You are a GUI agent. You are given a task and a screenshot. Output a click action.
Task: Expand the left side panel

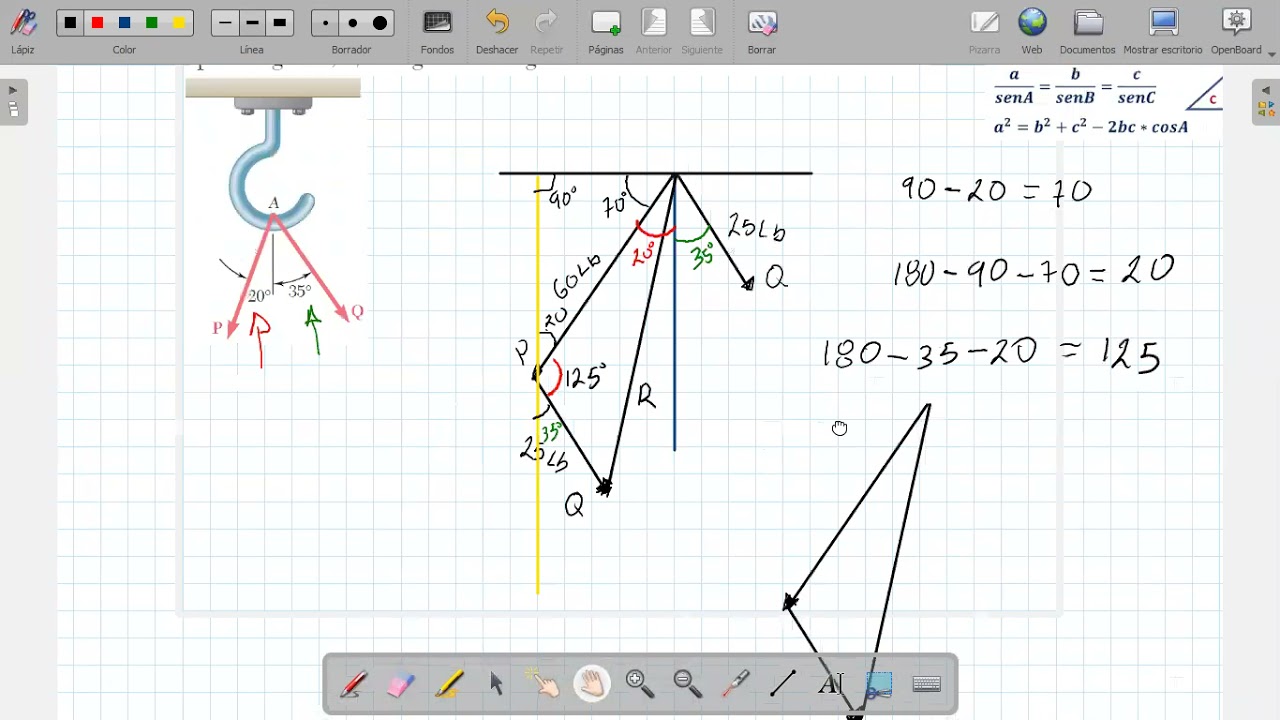pyautogui.click(x=13, y=102)
